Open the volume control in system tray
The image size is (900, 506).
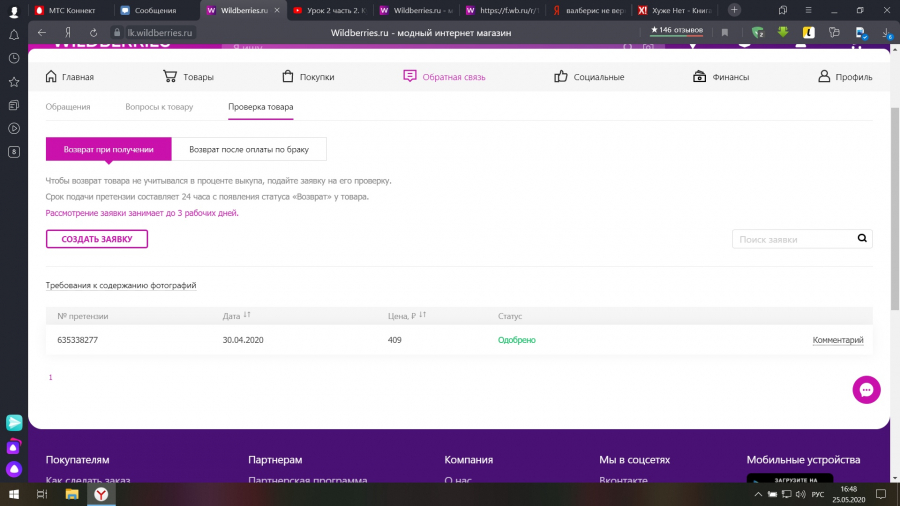(x=801, y=494)
